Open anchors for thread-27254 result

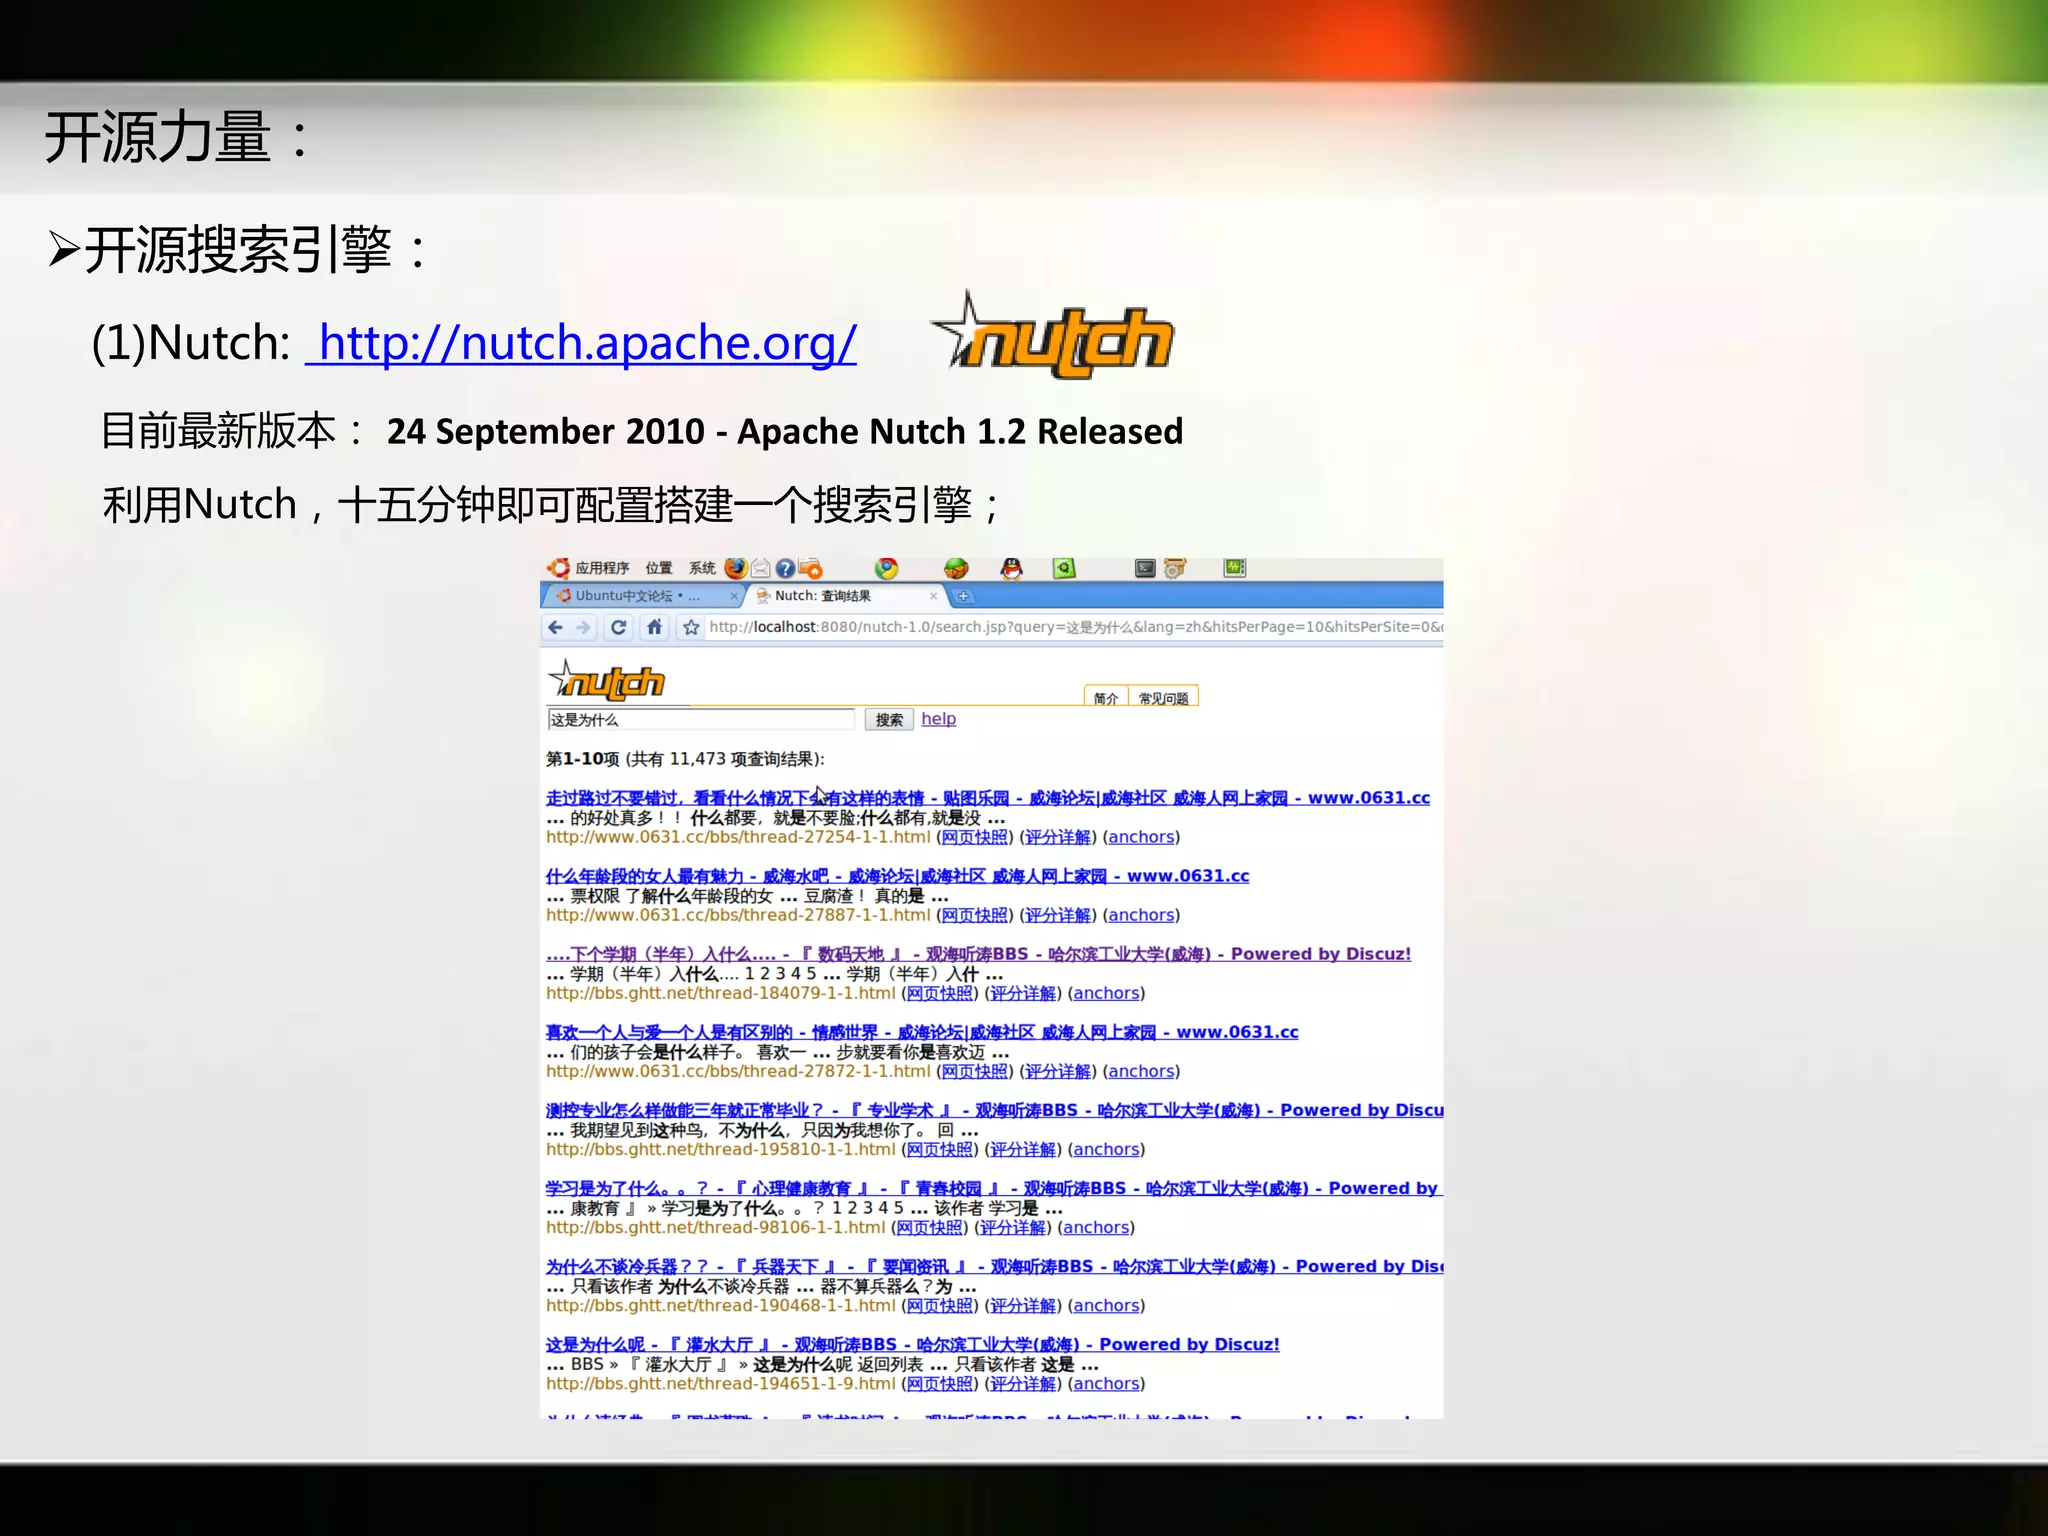[1141, 837]
